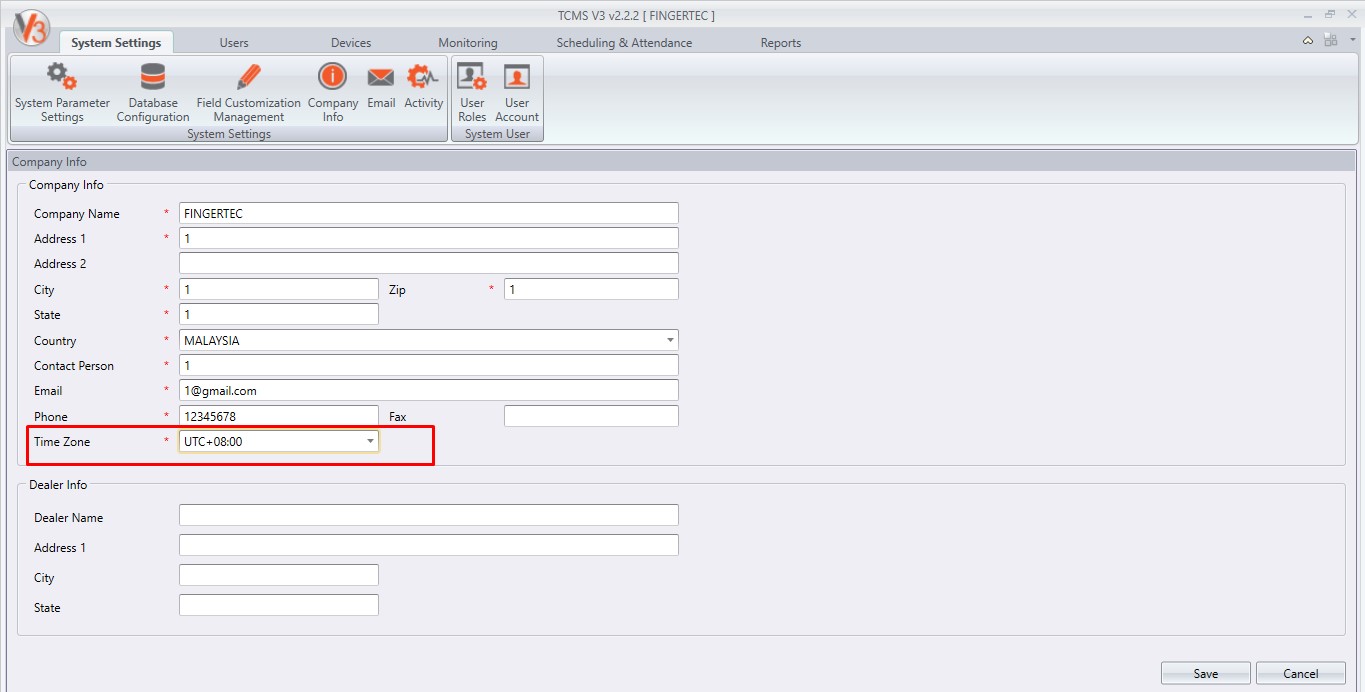
Task: Click the Fax field
Action: pyautogui.click(x=591, y=416)
